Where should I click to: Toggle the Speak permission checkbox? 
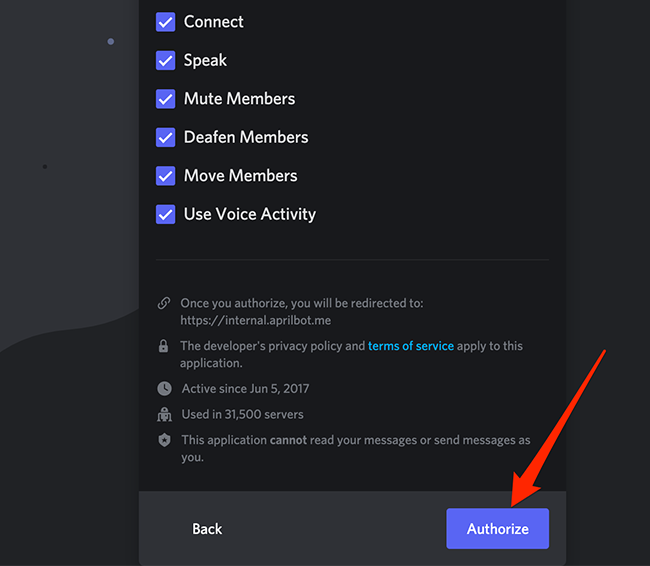[x=166, y=60]
